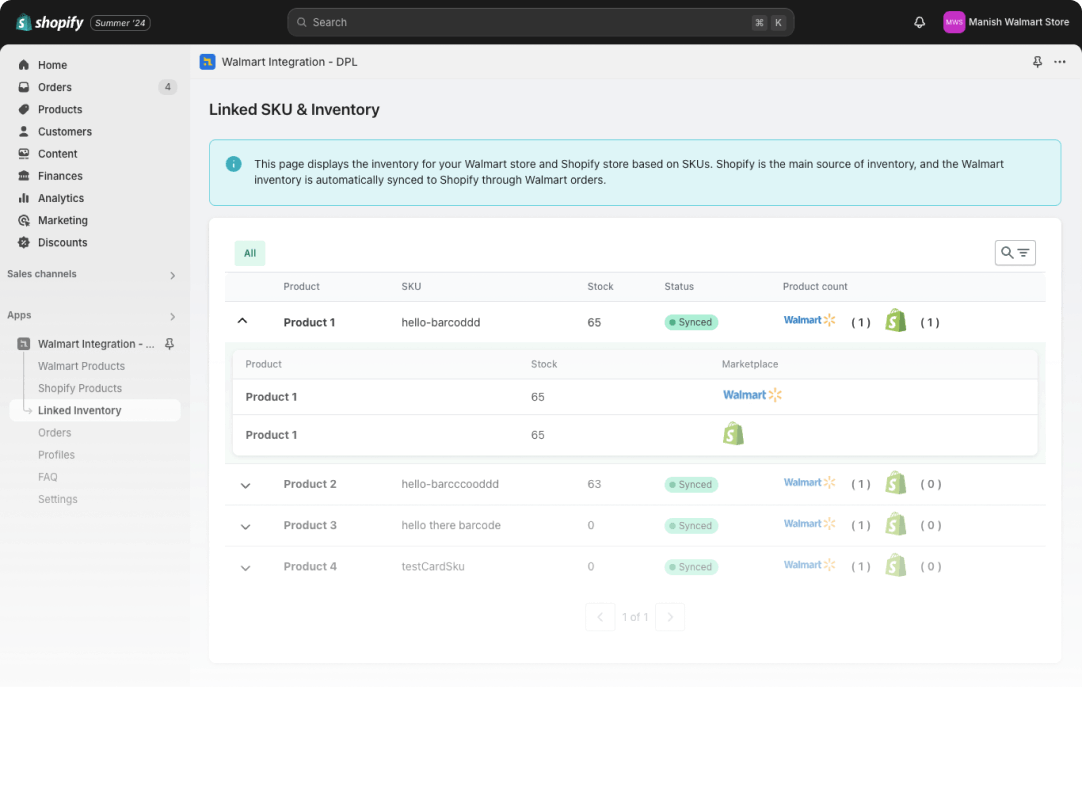The height and width of the screenshot is (806, 1082).
Task: Pin the Walmart Integration - DPL page
Action: tap(1037, 61)
